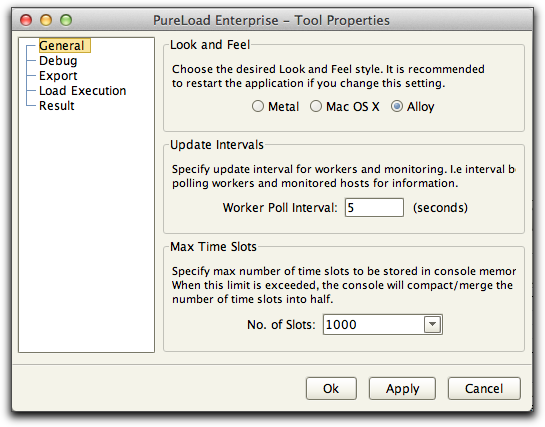
Task: Select the Metal look and feel radio button
Action: click(x=258, y=106)
